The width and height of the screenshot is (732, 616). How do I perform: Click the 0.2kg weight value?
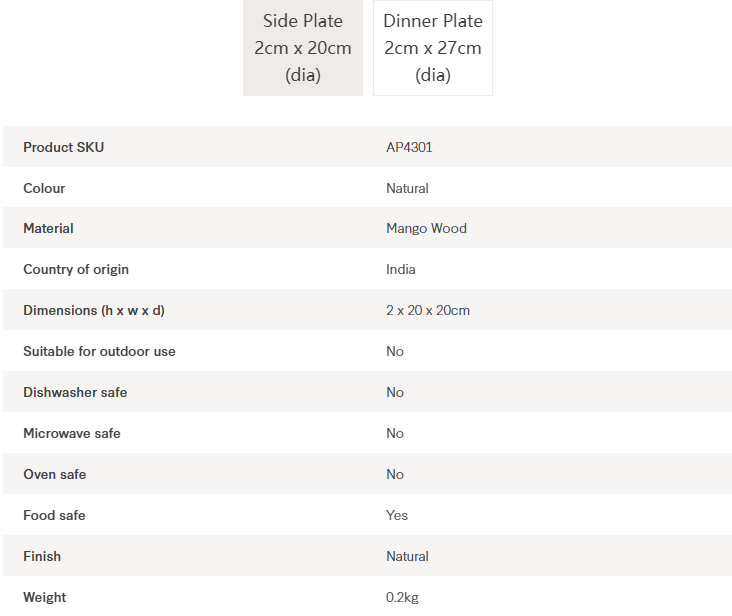[x=402, y=597]
